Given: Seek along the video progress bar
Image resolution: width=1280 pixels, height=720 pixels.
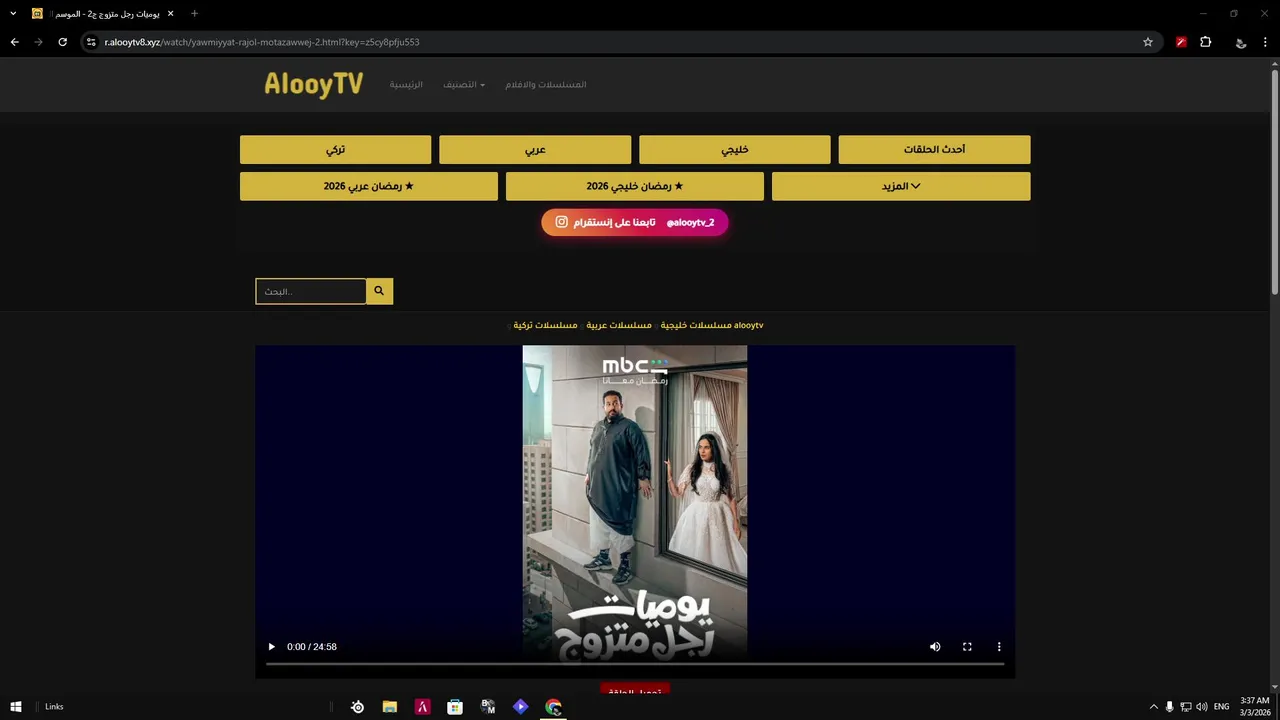Looking at the screenshot, I should (x=635, y=664).
